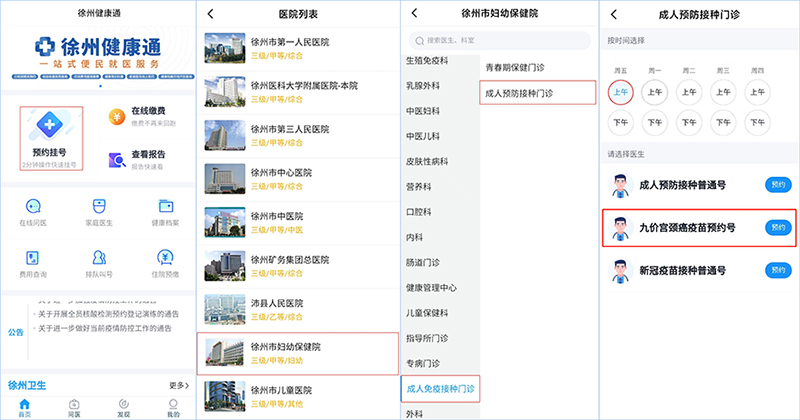Select the 周一 下午 time slot

(656, 124)
